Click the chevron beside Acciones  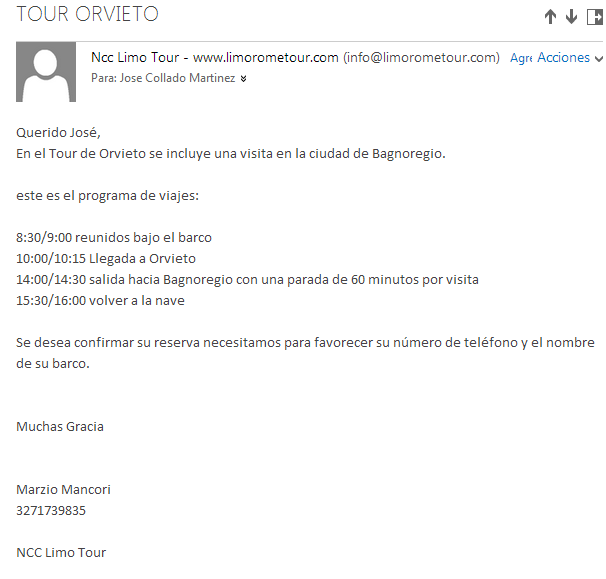[598, 59]
